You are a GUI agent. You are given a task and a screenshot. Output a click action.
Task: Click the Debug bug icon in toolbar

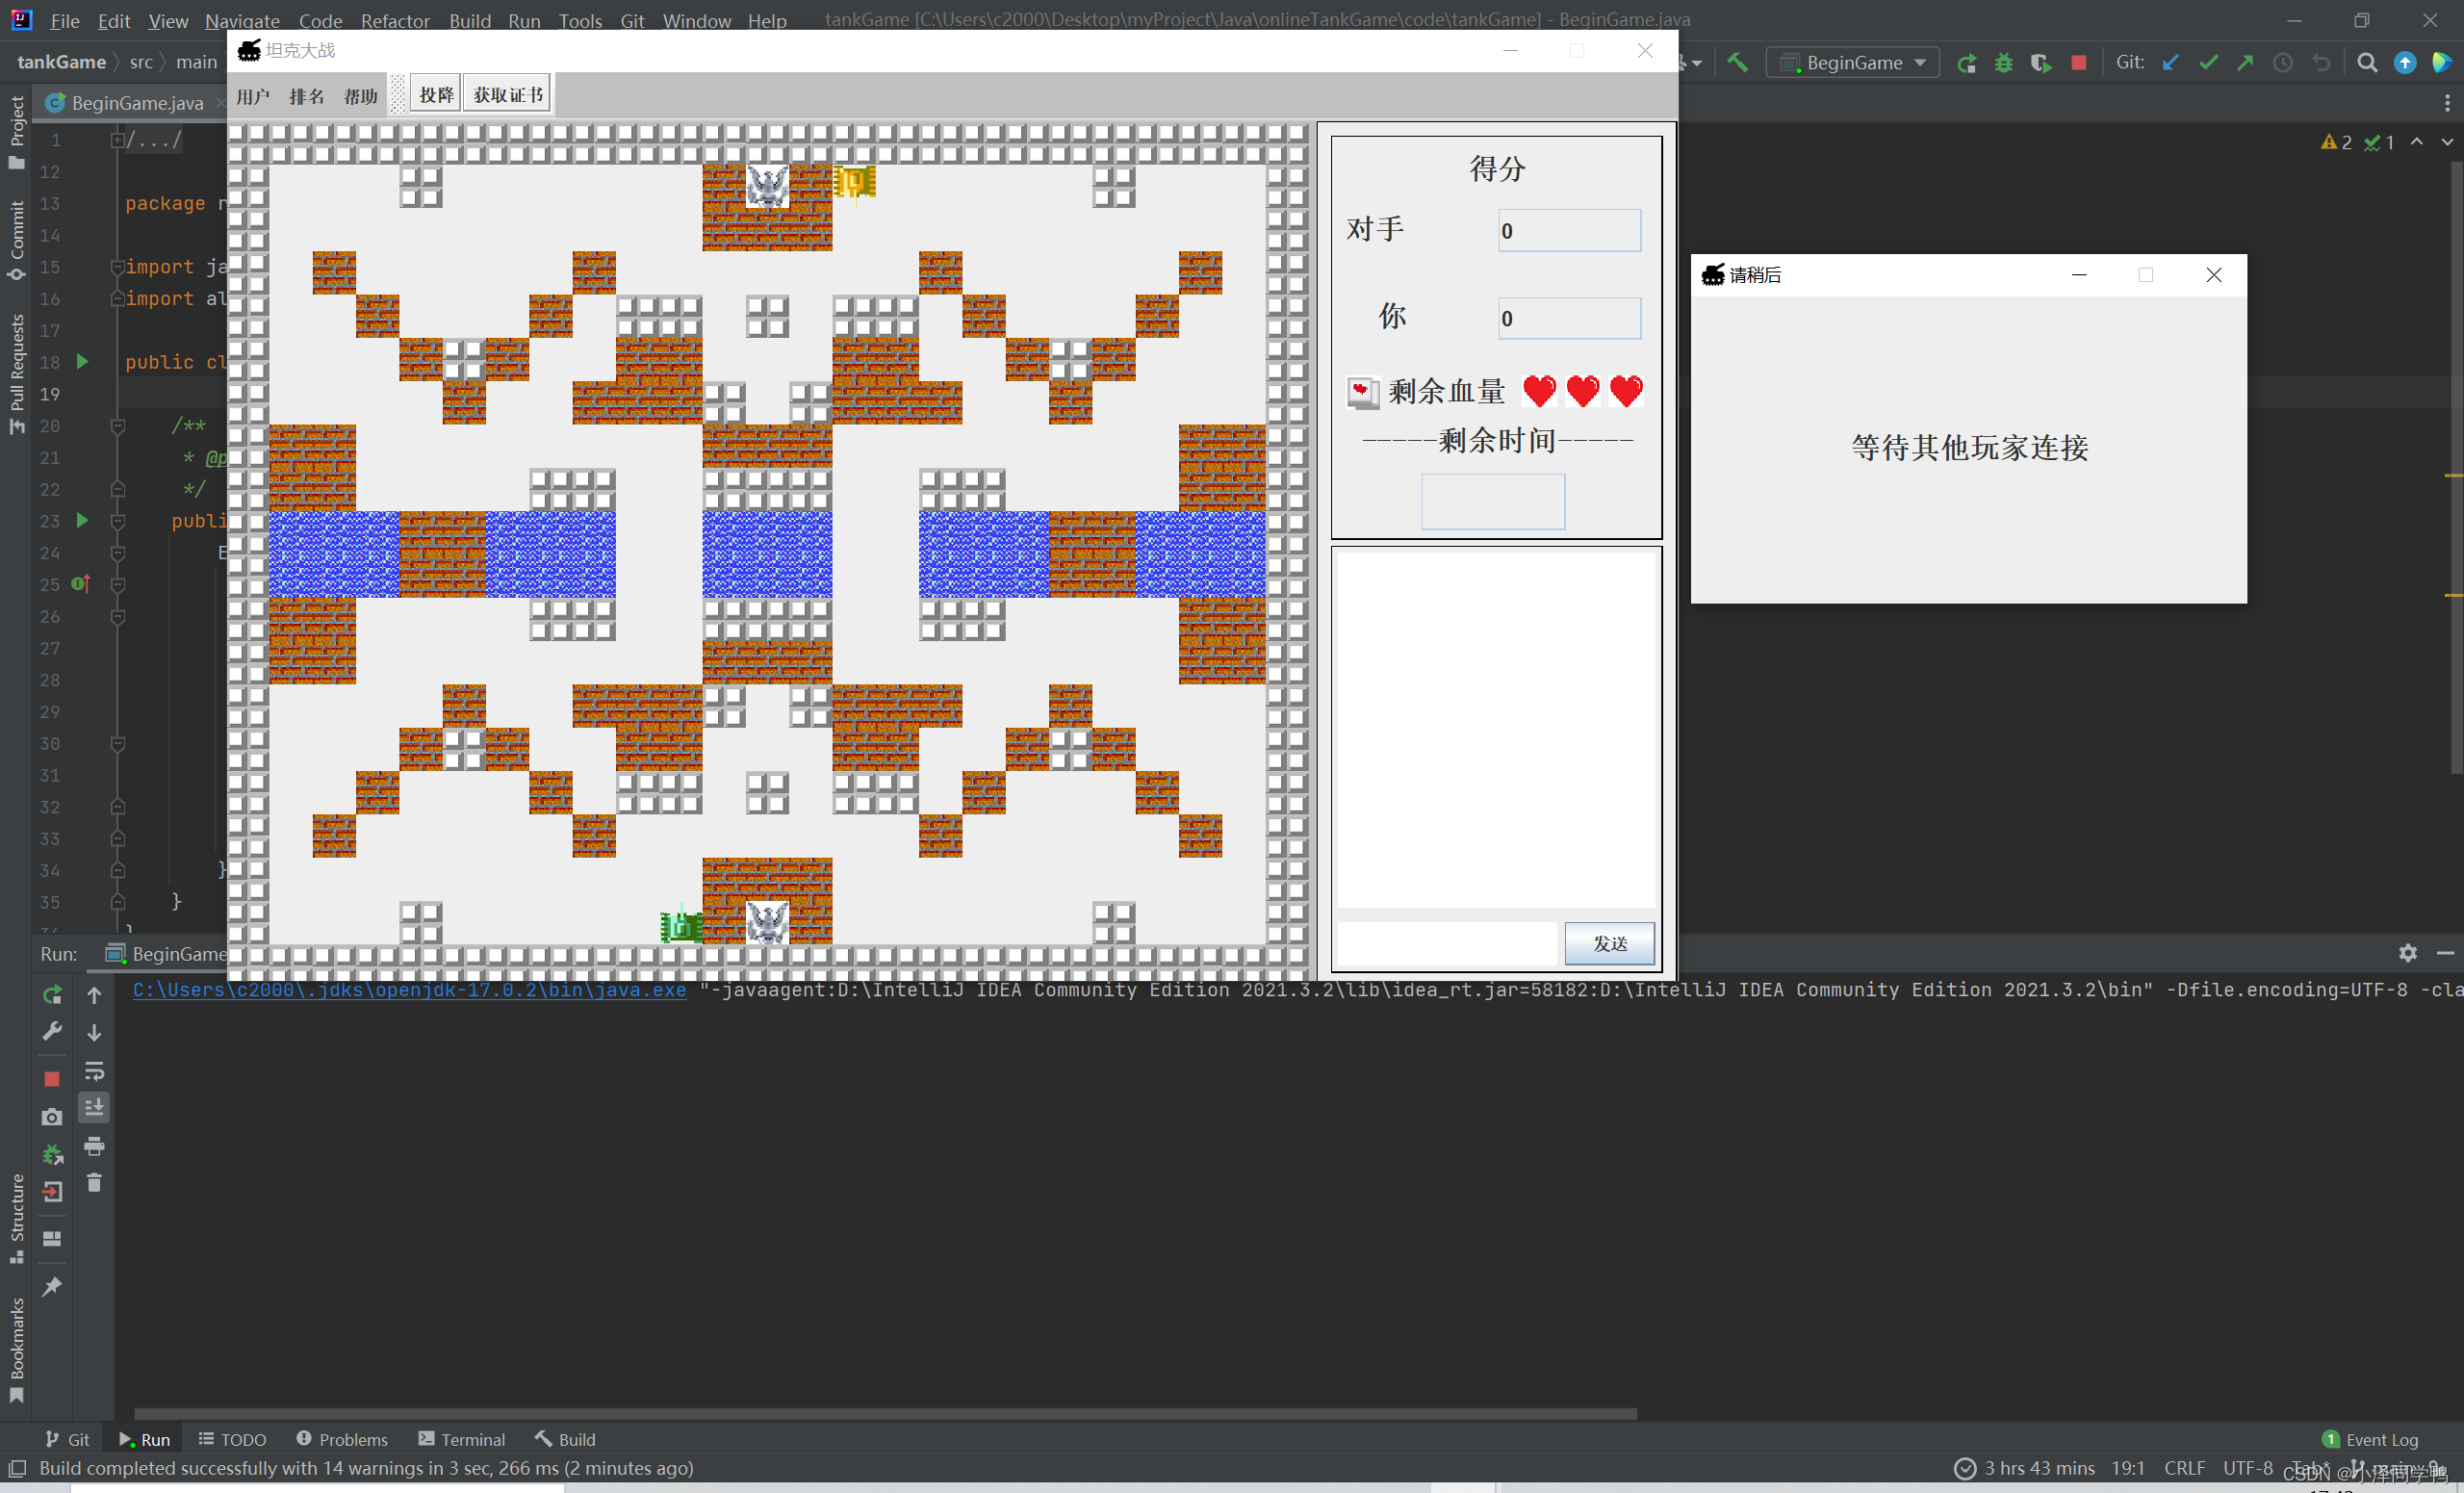[x=2003, y=63]
